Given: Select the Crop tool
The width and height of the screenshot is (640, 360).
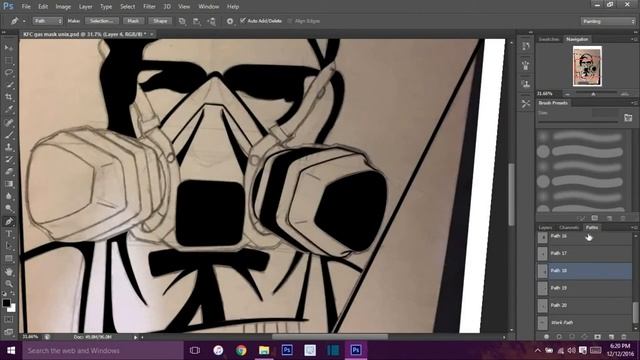Looking at the screenshot, I should coord(9,97).
